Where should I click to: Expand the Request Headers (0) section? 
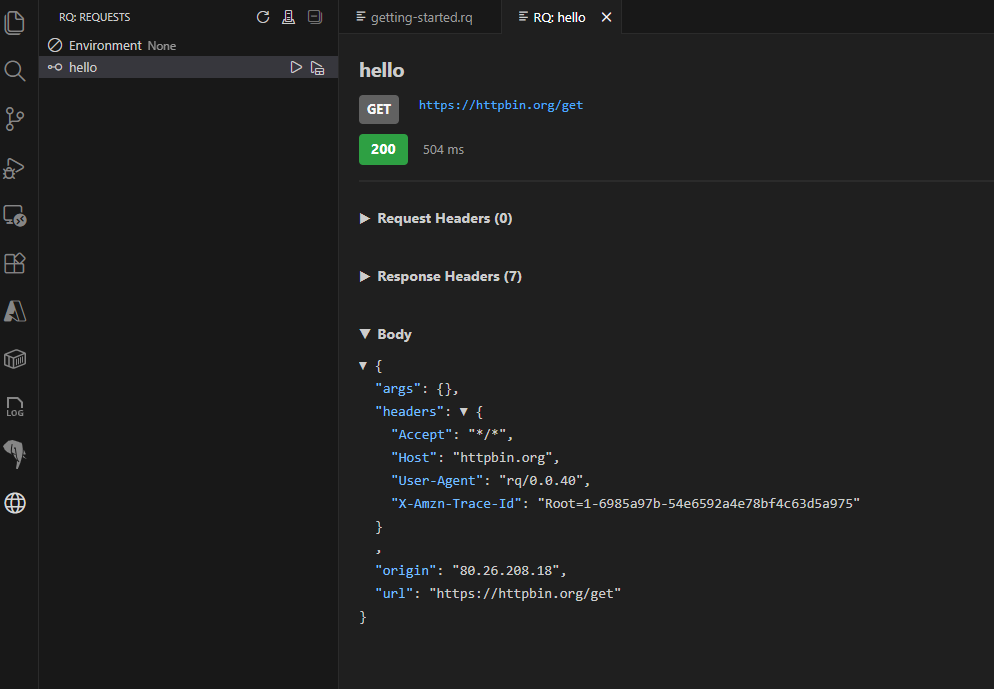click(x=436, y=218)
